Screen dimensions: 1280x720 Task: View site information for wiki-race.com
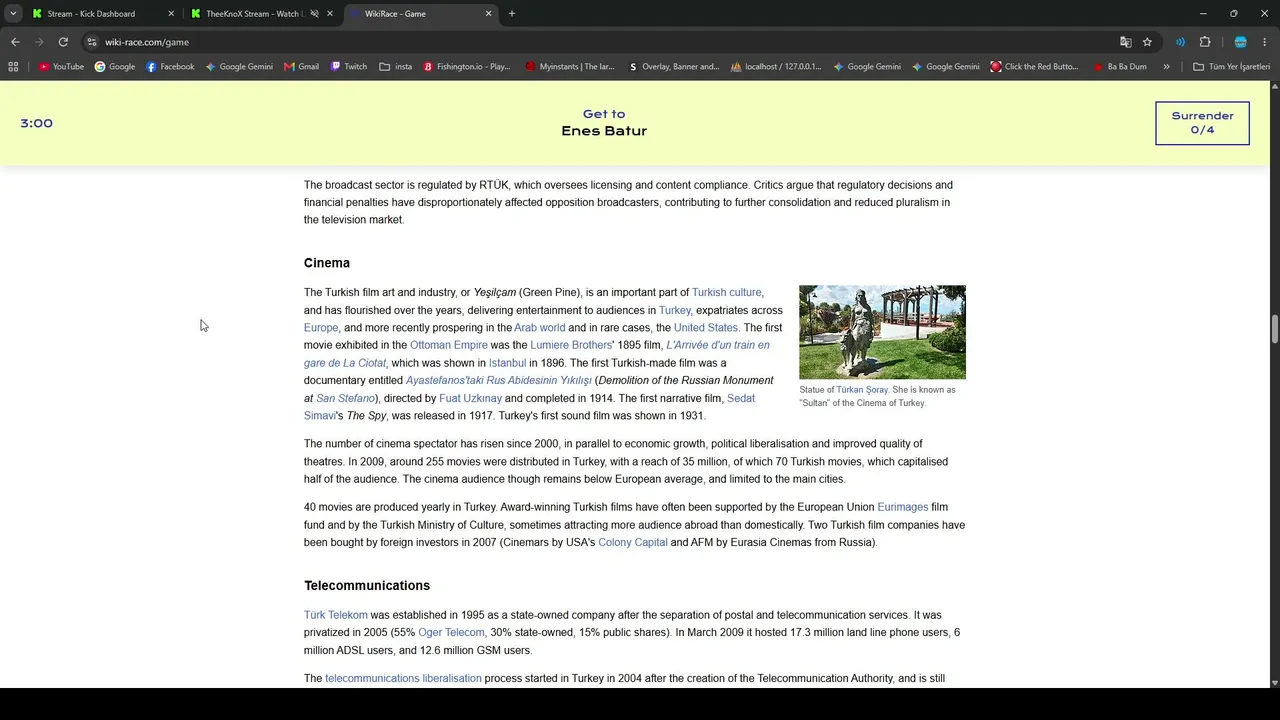(92, 42)
